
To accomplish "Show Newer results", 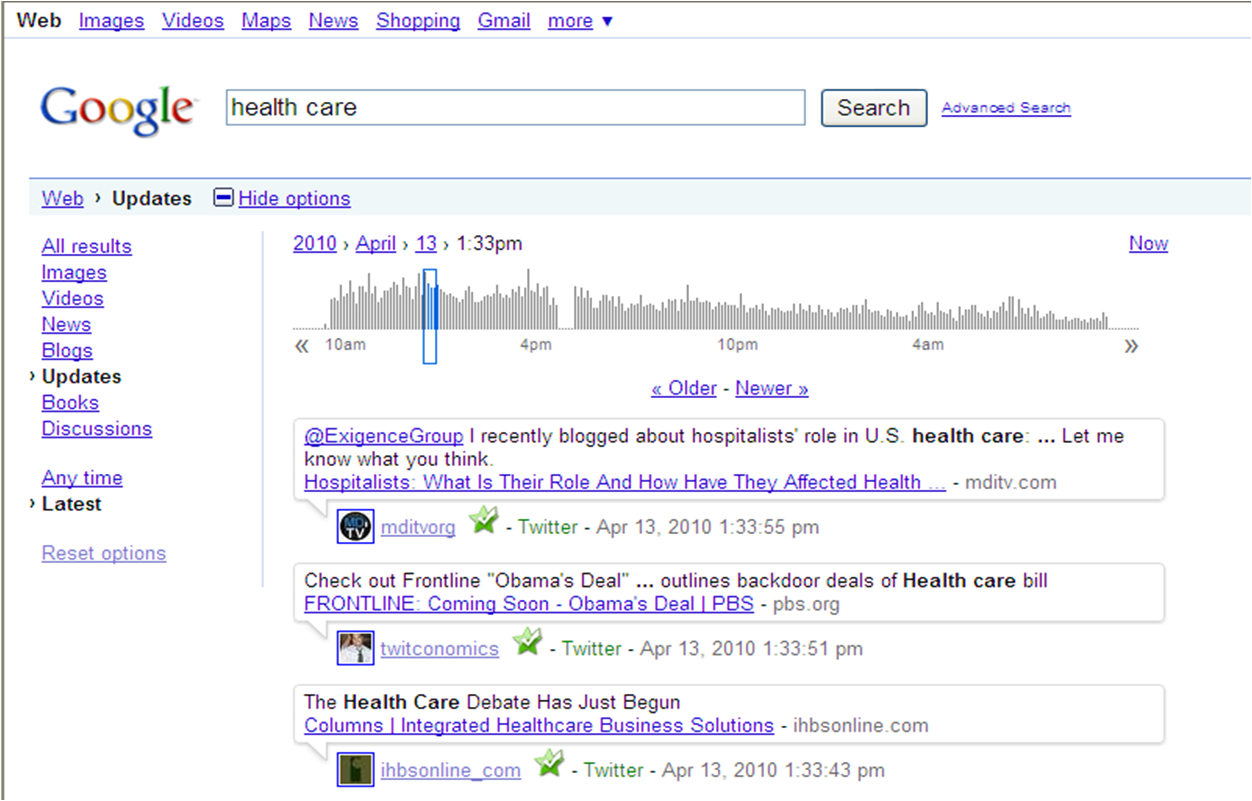I will [772, 388].
